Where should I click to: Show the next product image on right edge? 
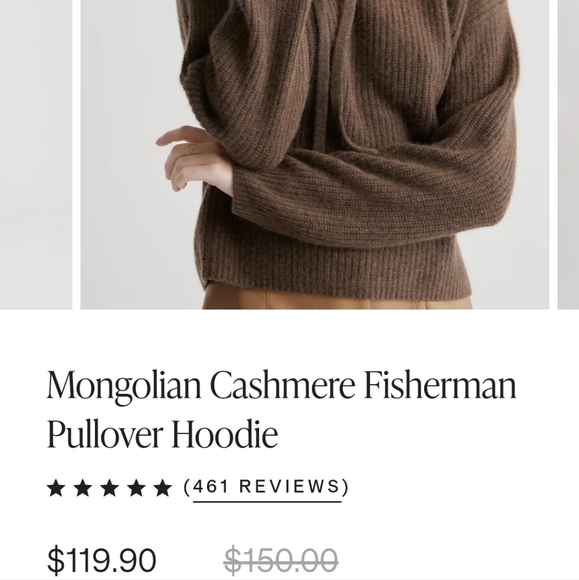(x=568, y=154)
